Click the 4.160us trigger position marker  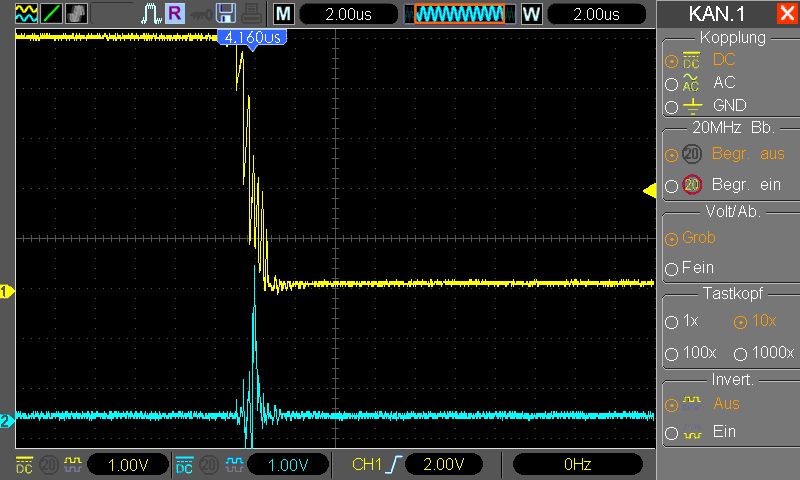(x=252, y=37)
